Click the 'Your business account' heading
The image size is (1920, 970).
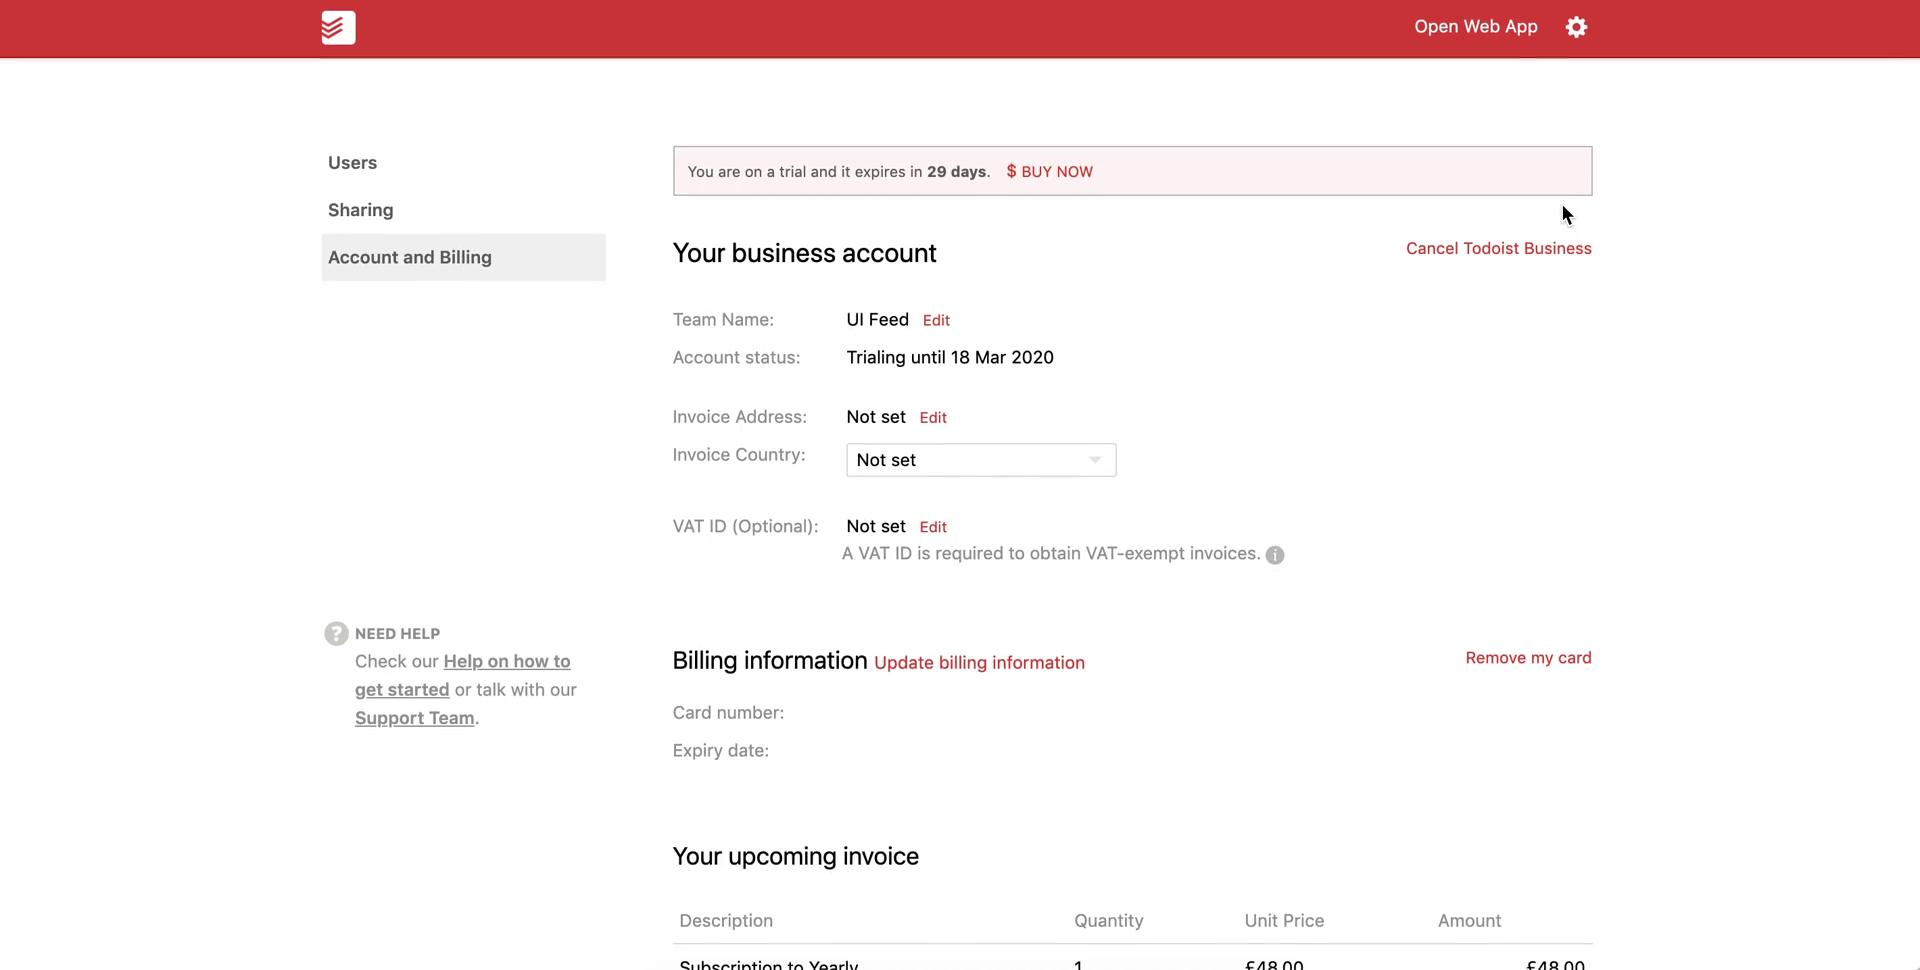click(x=804, y=253)
